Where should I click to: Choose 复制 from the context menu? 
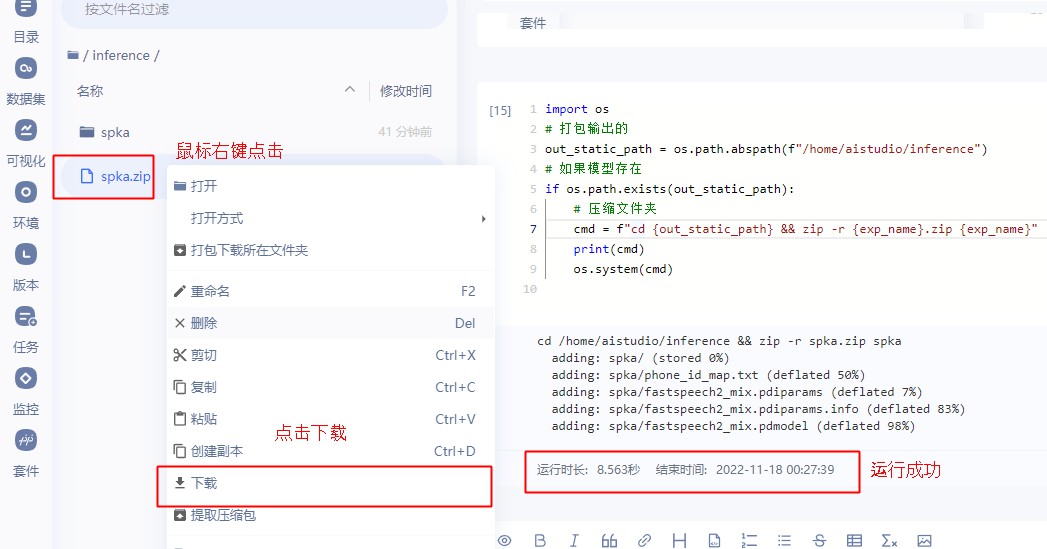point(331,387)
